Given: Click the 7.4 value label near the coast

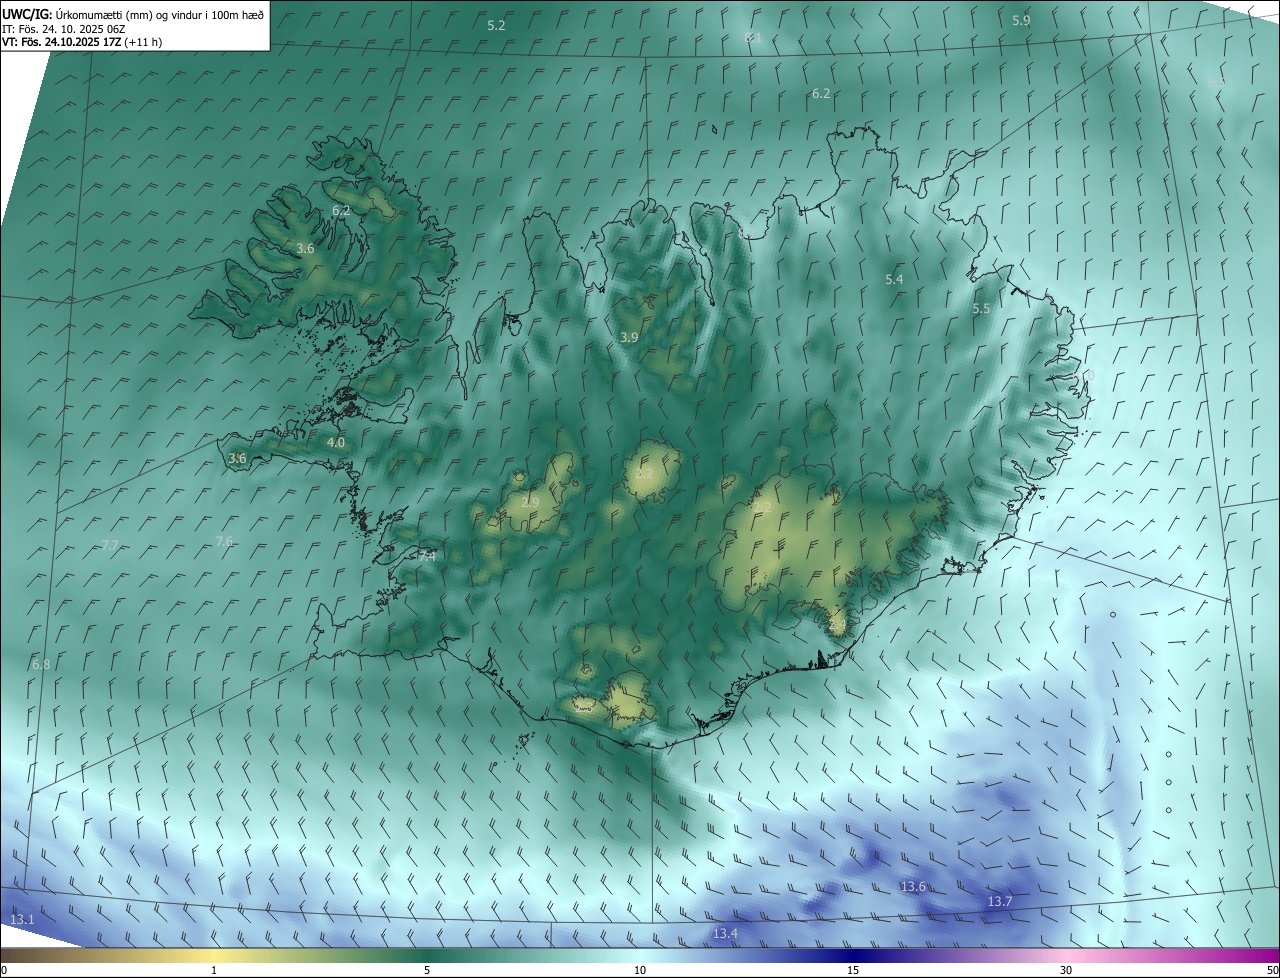Looking at the screenshot, I should tap(427, 556).
